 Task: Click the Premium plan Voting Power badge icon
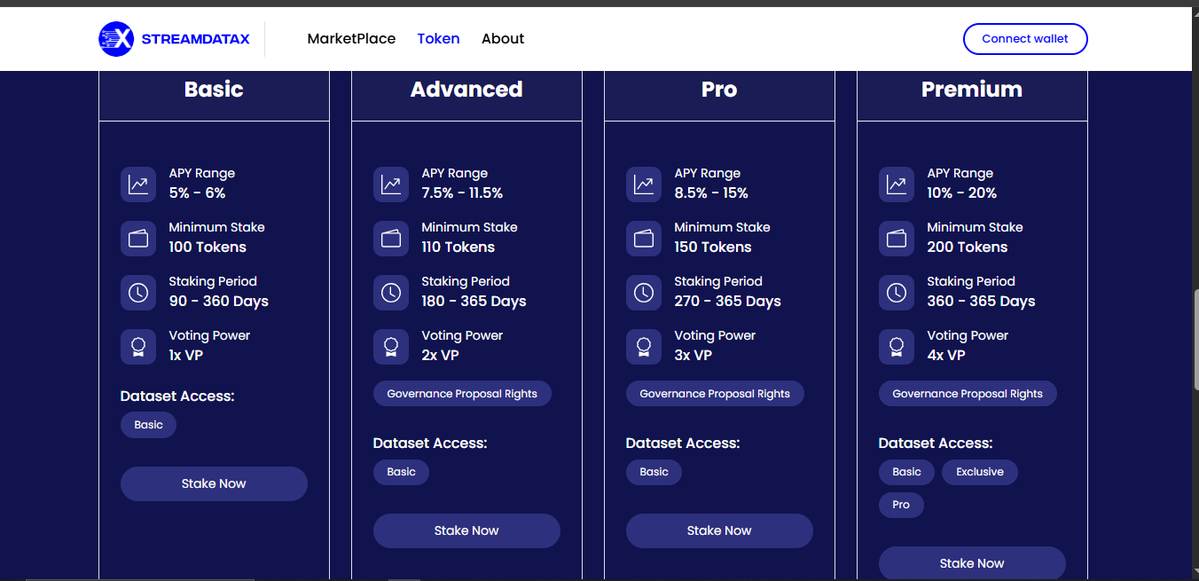tap(896, 347)
